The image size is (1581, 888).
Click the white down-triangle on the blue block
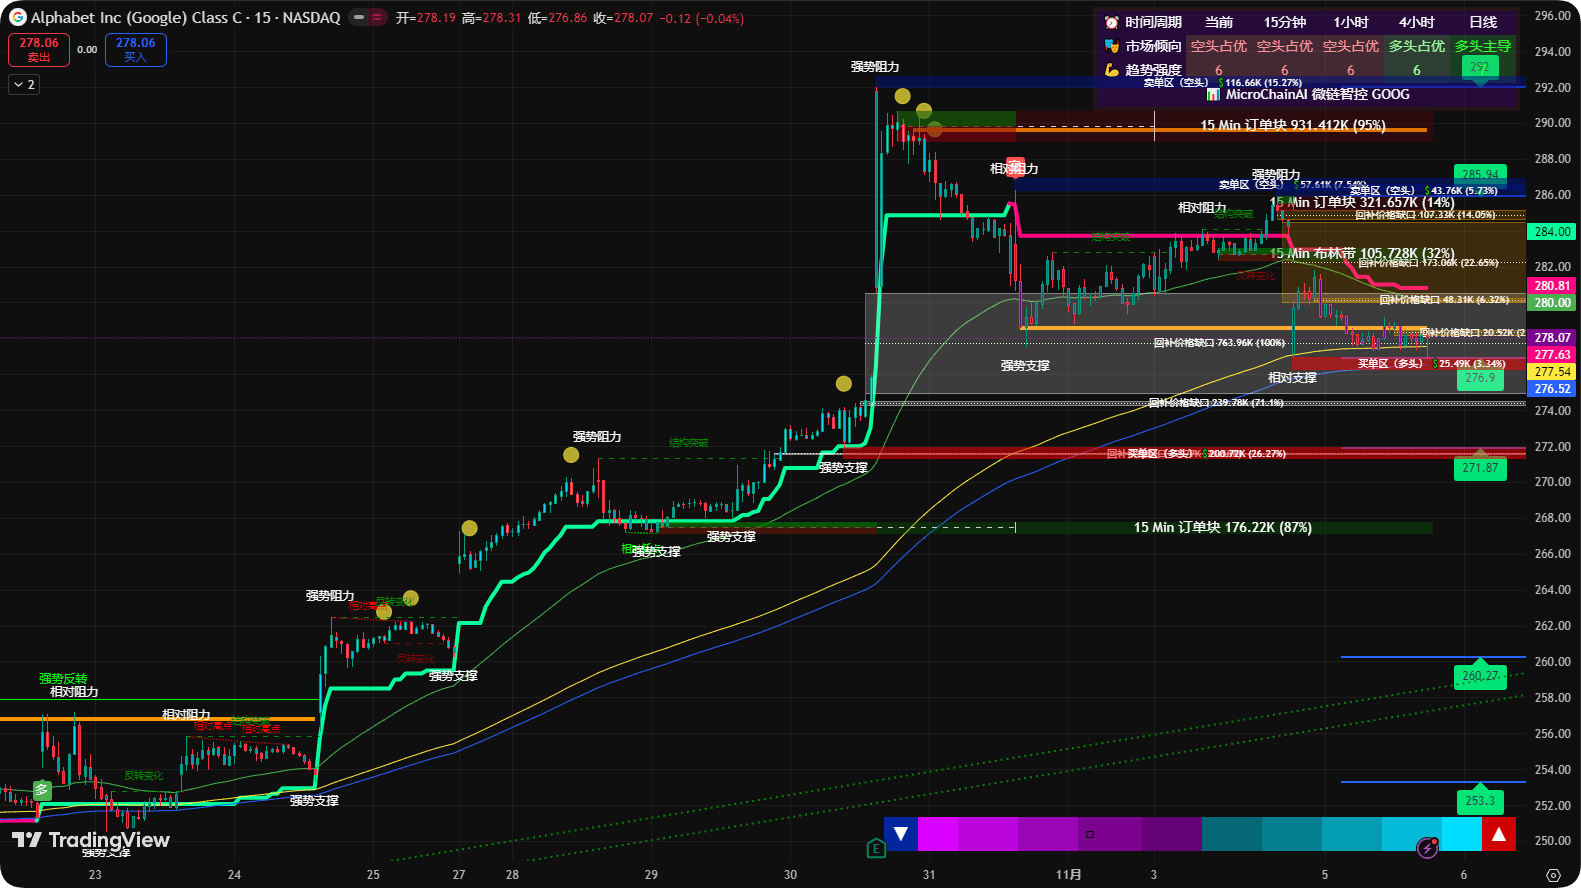(900, 834)
